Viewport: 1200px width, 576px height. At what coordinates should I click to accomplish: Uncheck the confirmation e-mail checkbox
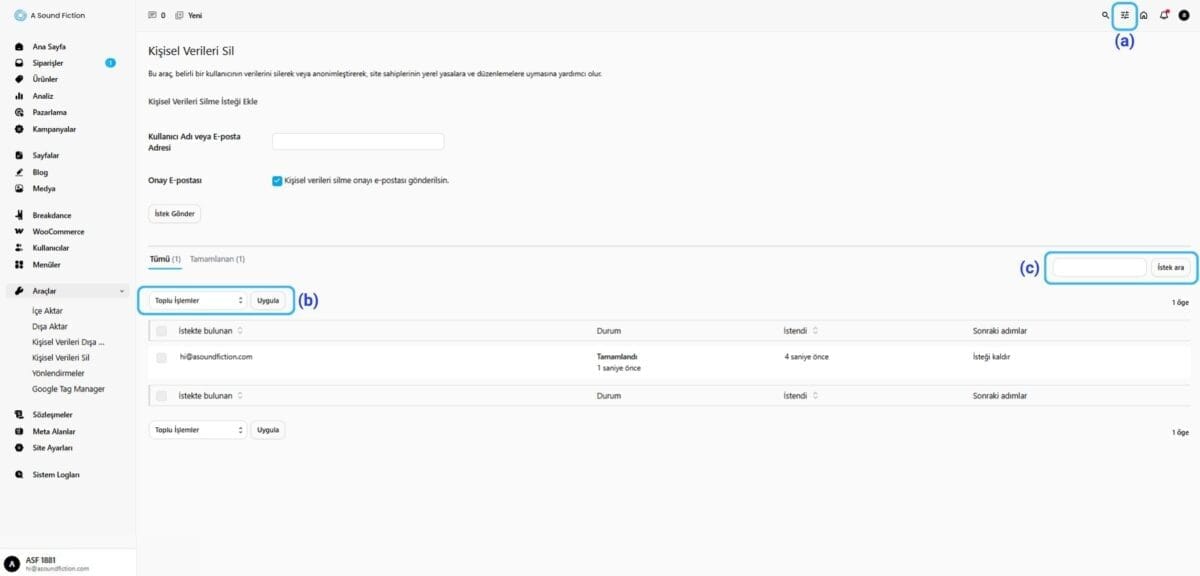277,181
